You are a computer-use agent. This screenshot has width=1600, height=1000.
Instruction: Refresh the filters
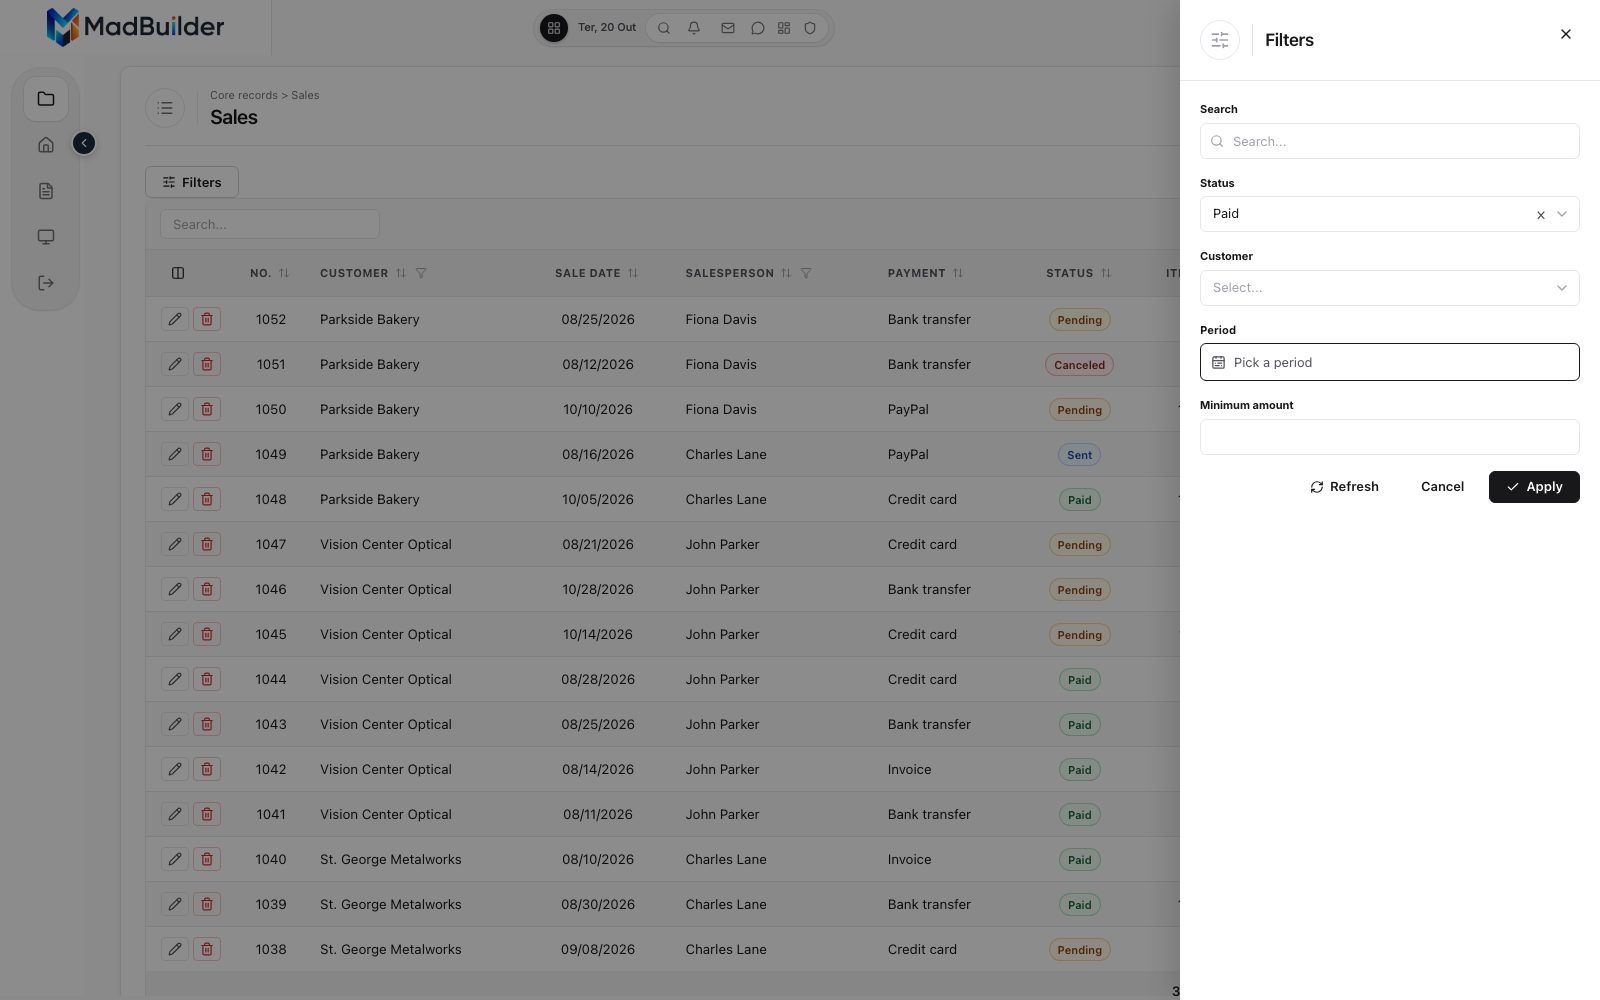1344,487
